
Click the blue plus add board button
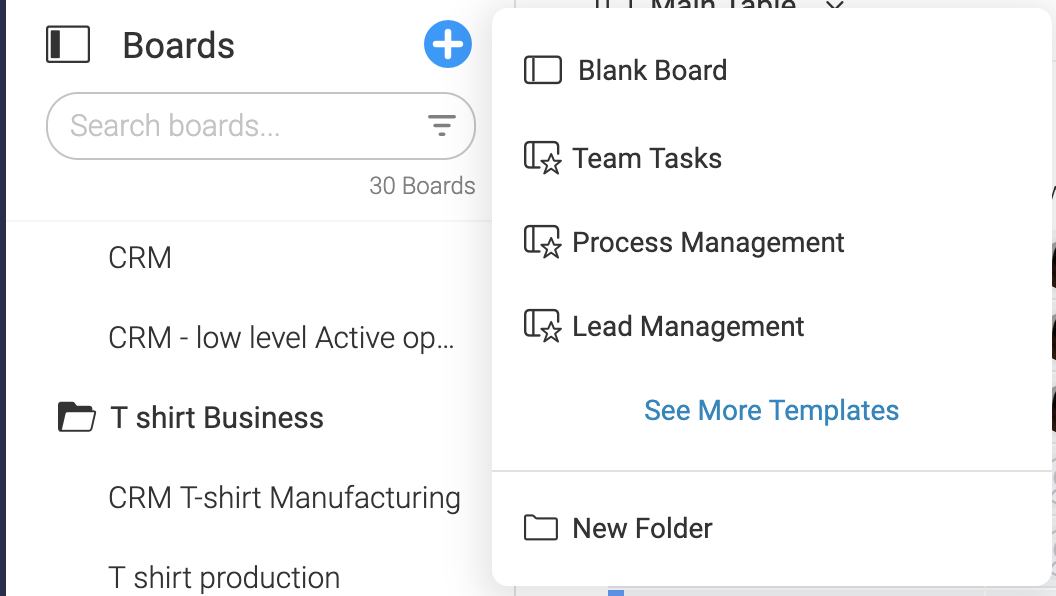coord(448,44)
